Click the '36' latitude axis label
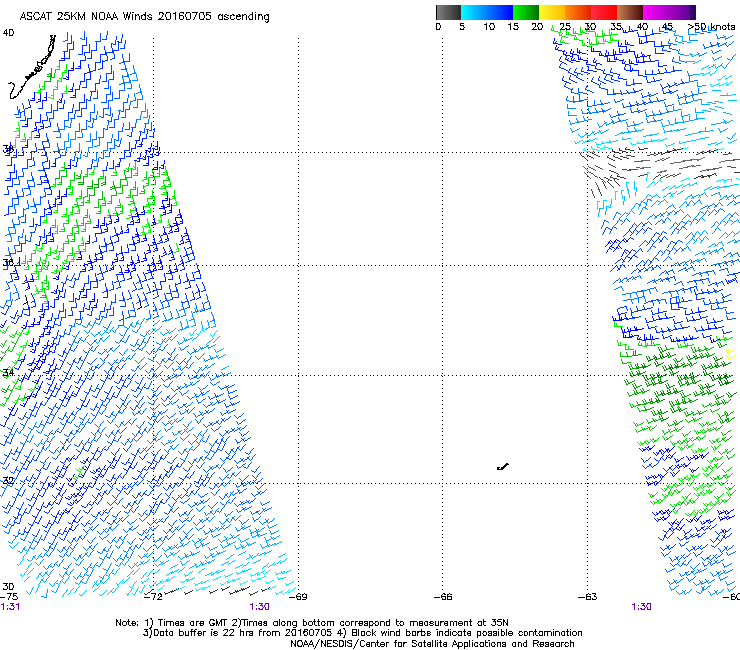Image resolution: width=740 pixels, height=650 pixels. [x=8, y=263]
